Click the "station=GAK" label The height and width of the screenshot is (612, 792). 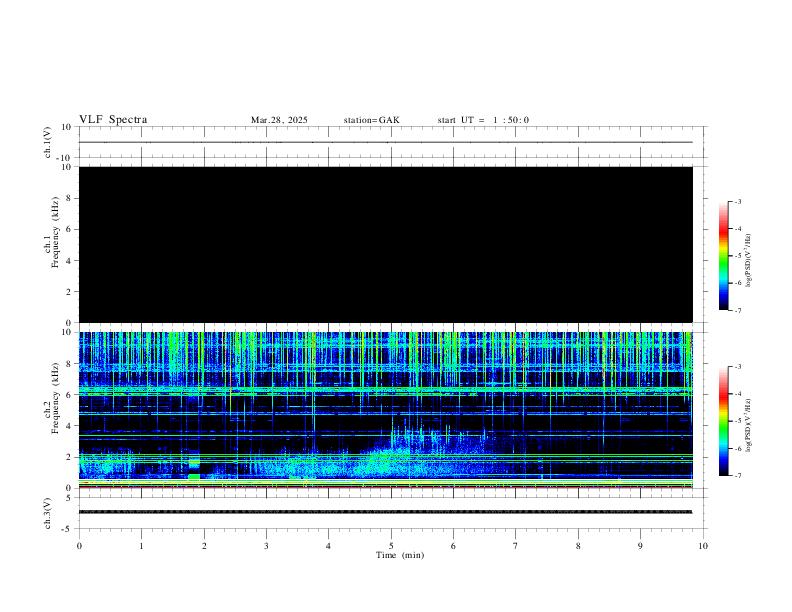[372, 120]
